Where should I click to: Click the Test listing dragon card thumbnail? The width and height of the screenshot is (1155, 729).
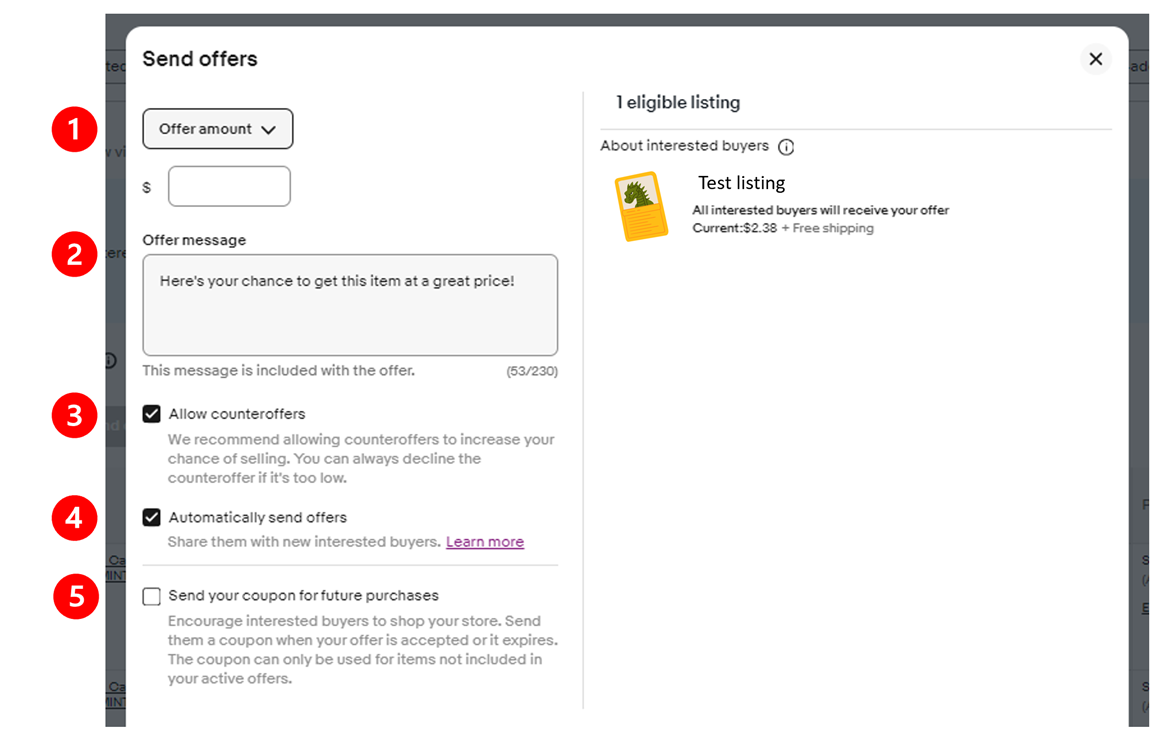click(x=642, y=206)
